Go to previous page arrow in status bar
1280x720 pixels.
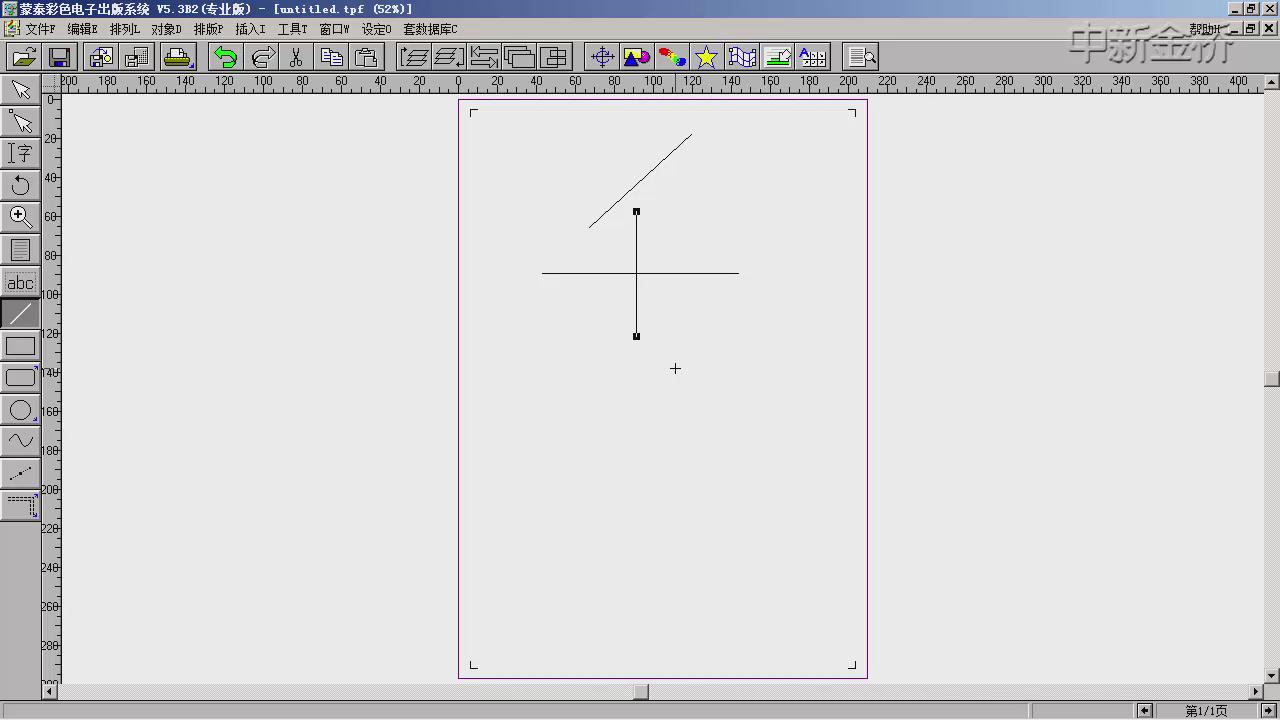1144,710
